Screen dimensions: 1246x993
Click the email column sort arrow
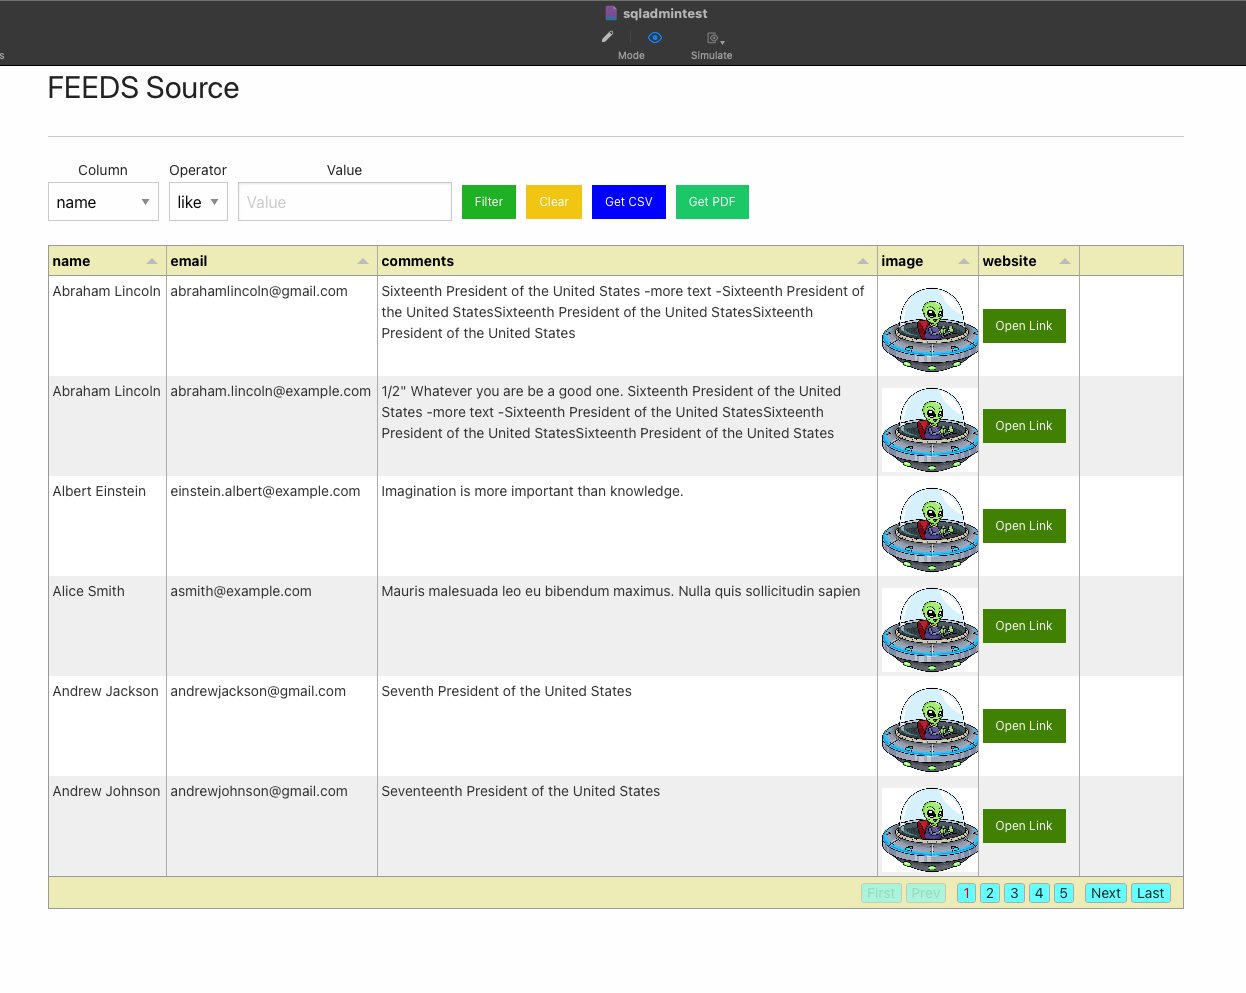click(x=362, y=259)
